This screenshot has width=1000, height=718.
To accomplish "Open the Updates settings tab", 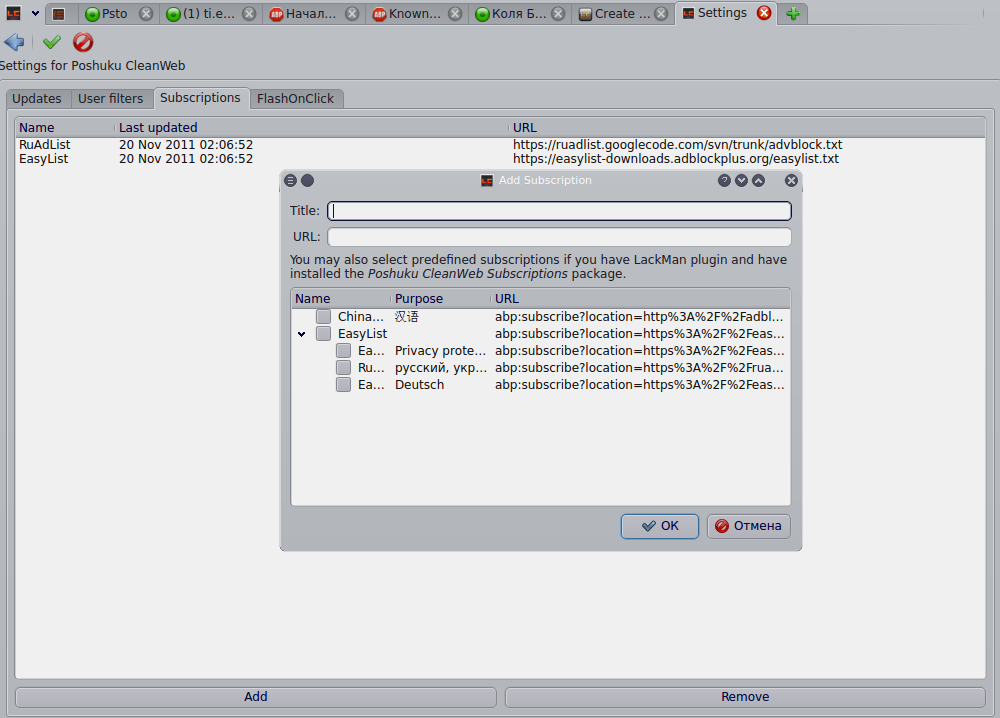I will click(37, 99).
